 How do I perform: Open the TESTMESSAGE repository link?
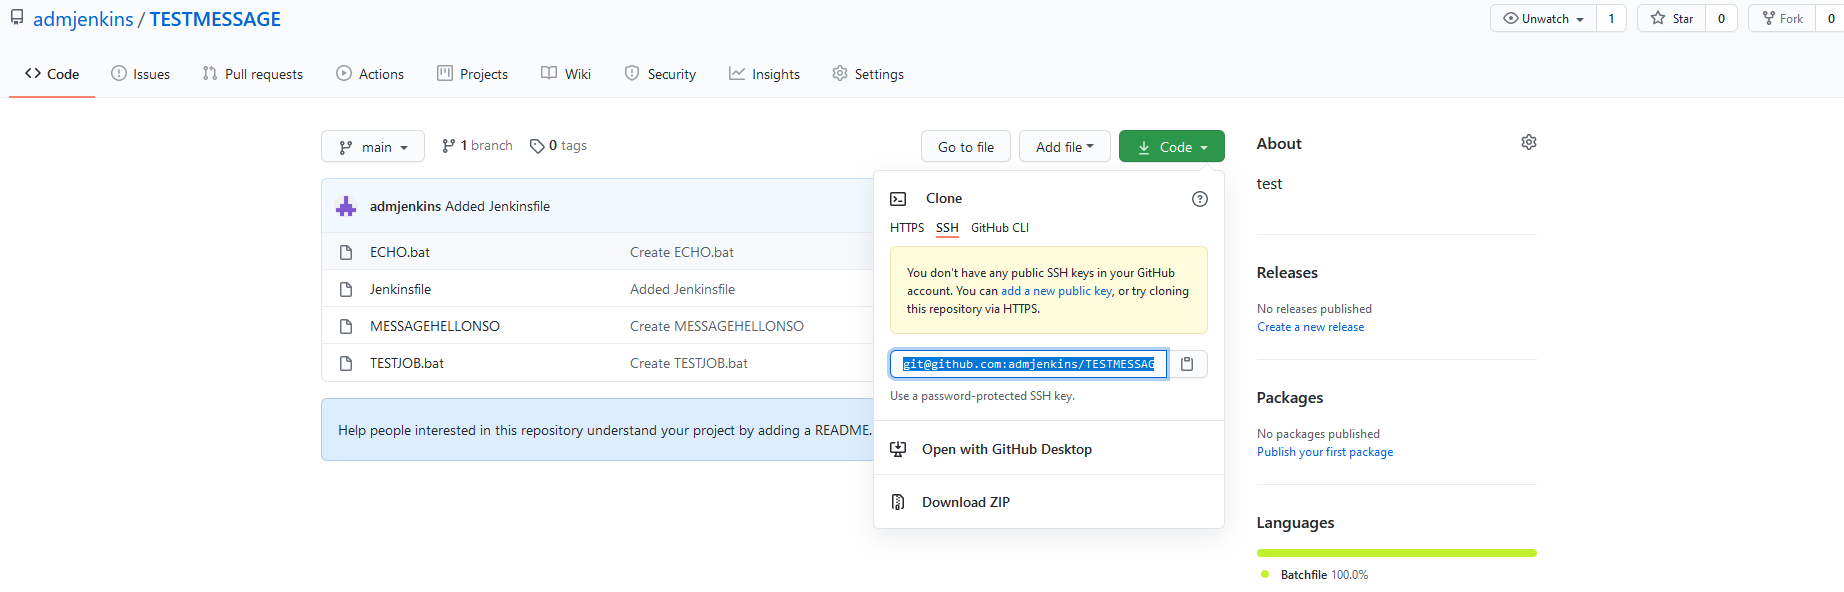[x=215, y=19]
